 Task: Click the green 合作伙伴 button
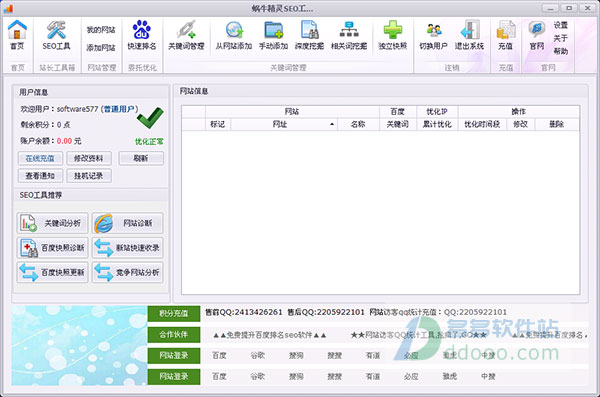[174, 335]
